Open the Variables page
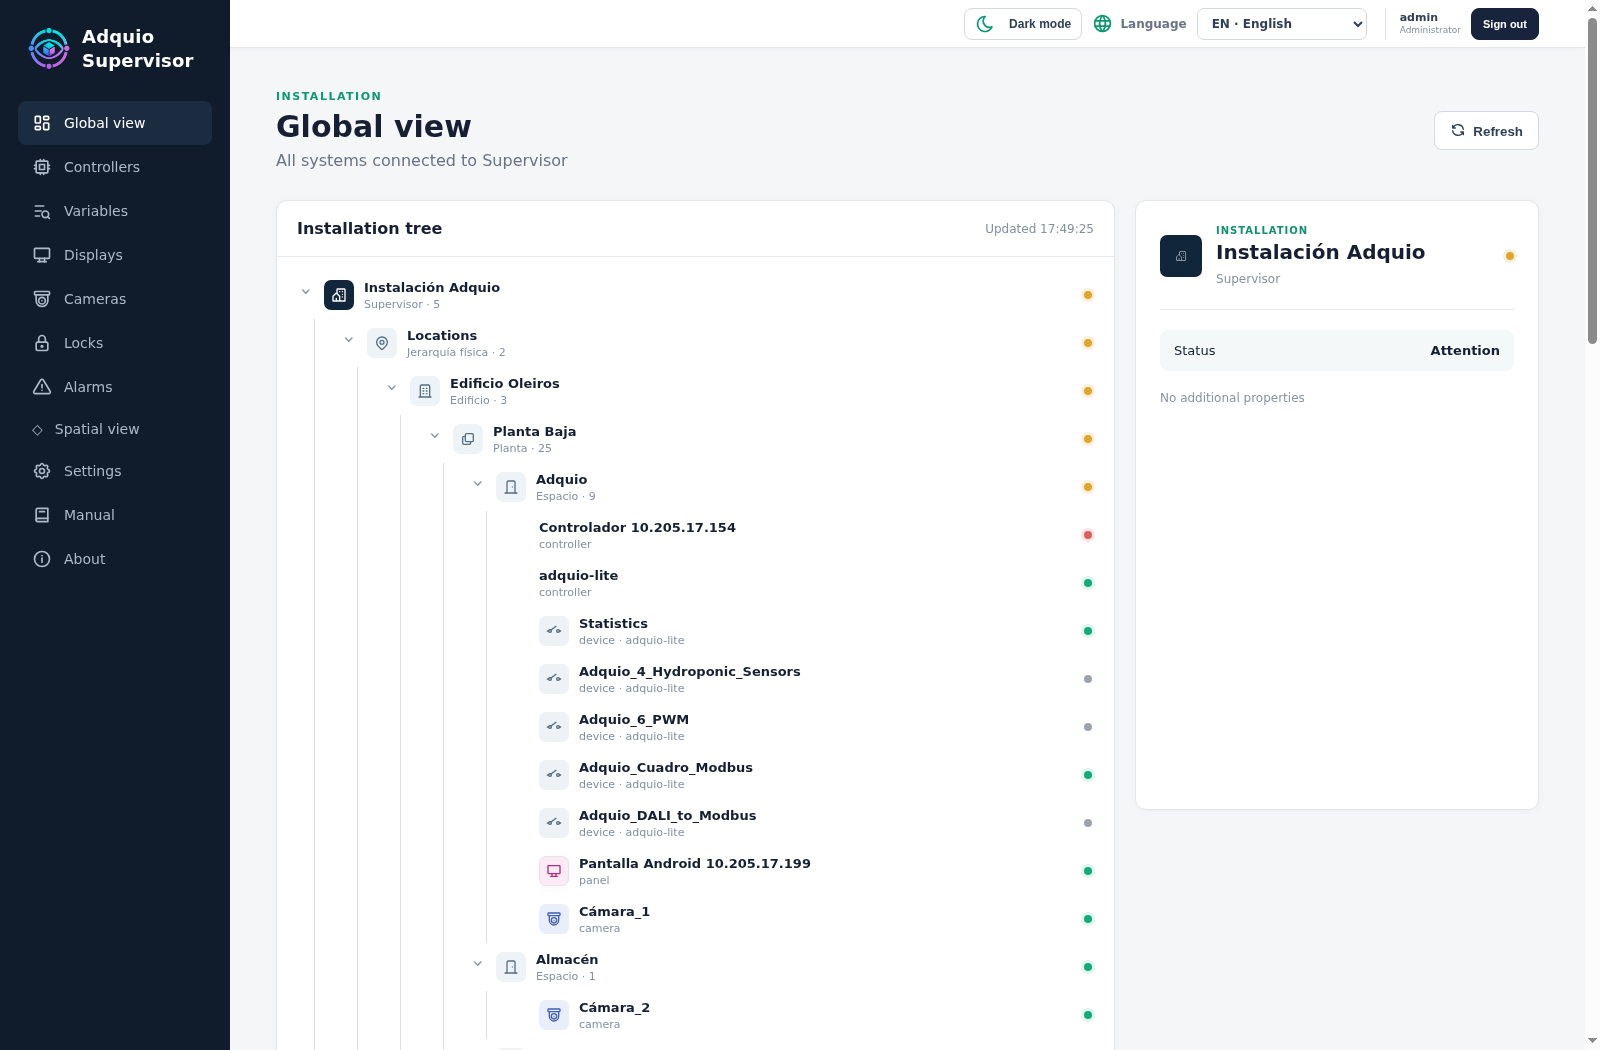The width and height of the screenshot is (1600, 1050). [x=115, y=211]
